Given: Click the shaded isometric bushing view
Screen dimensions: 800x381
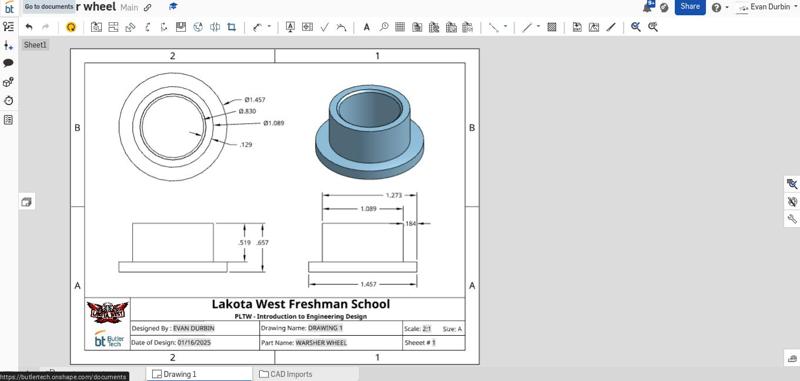Looking at the screenshot, I should pyautogui.click(x=369, y=132).
